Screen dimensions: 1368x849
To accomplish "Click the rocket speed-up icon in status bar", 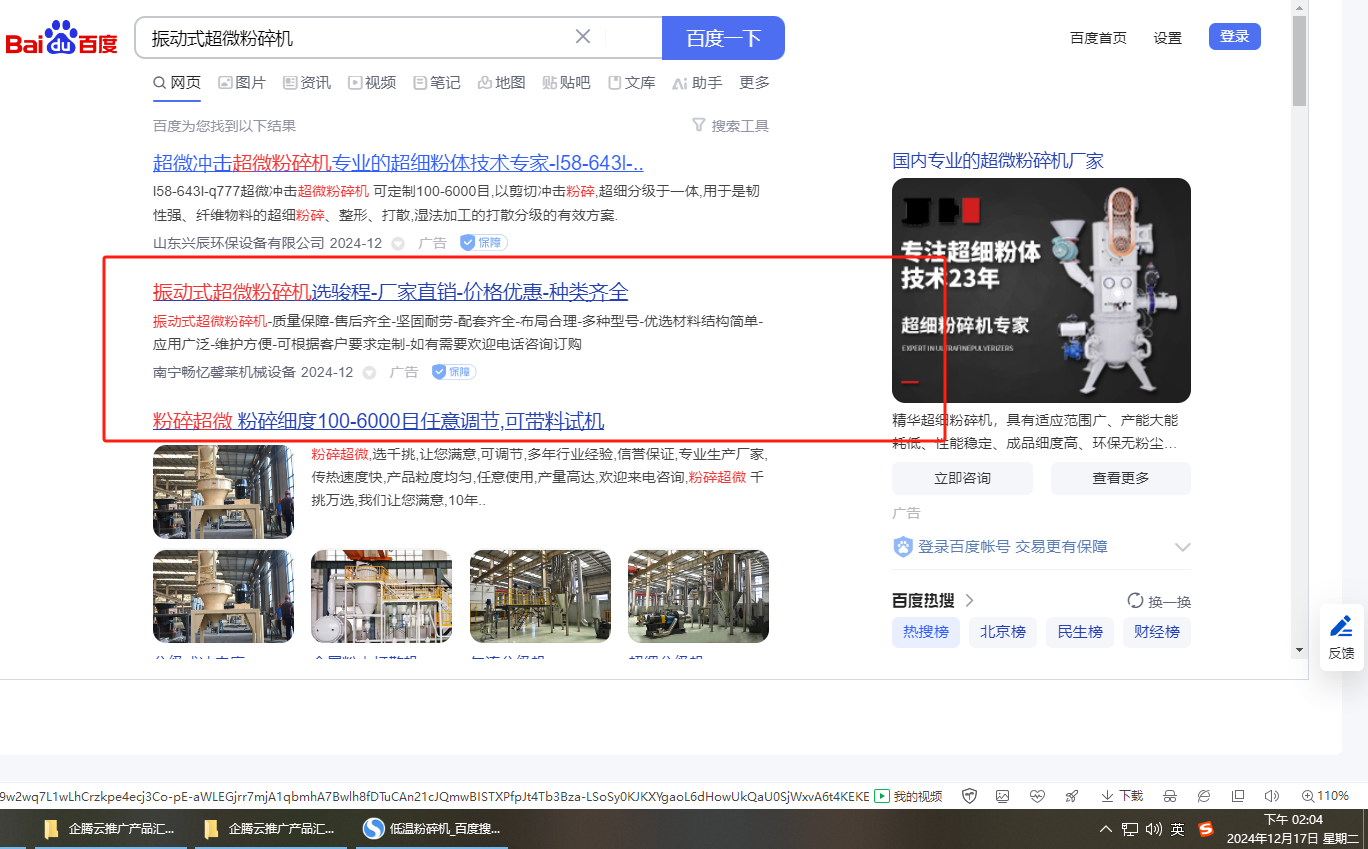I will (1072, 796).
